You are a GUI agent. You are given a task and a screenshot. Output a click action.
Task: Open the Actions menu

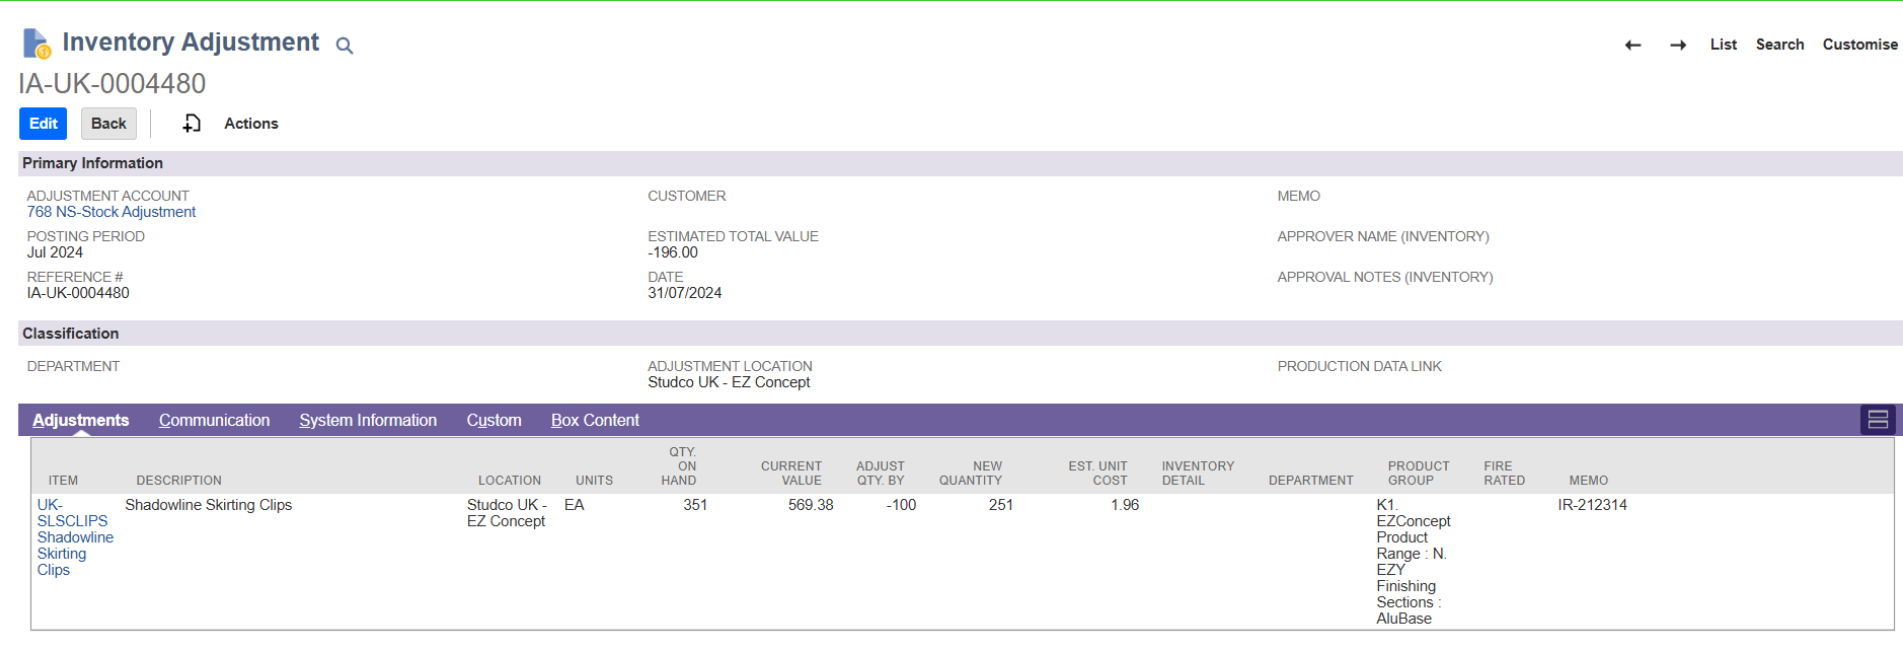251,123
